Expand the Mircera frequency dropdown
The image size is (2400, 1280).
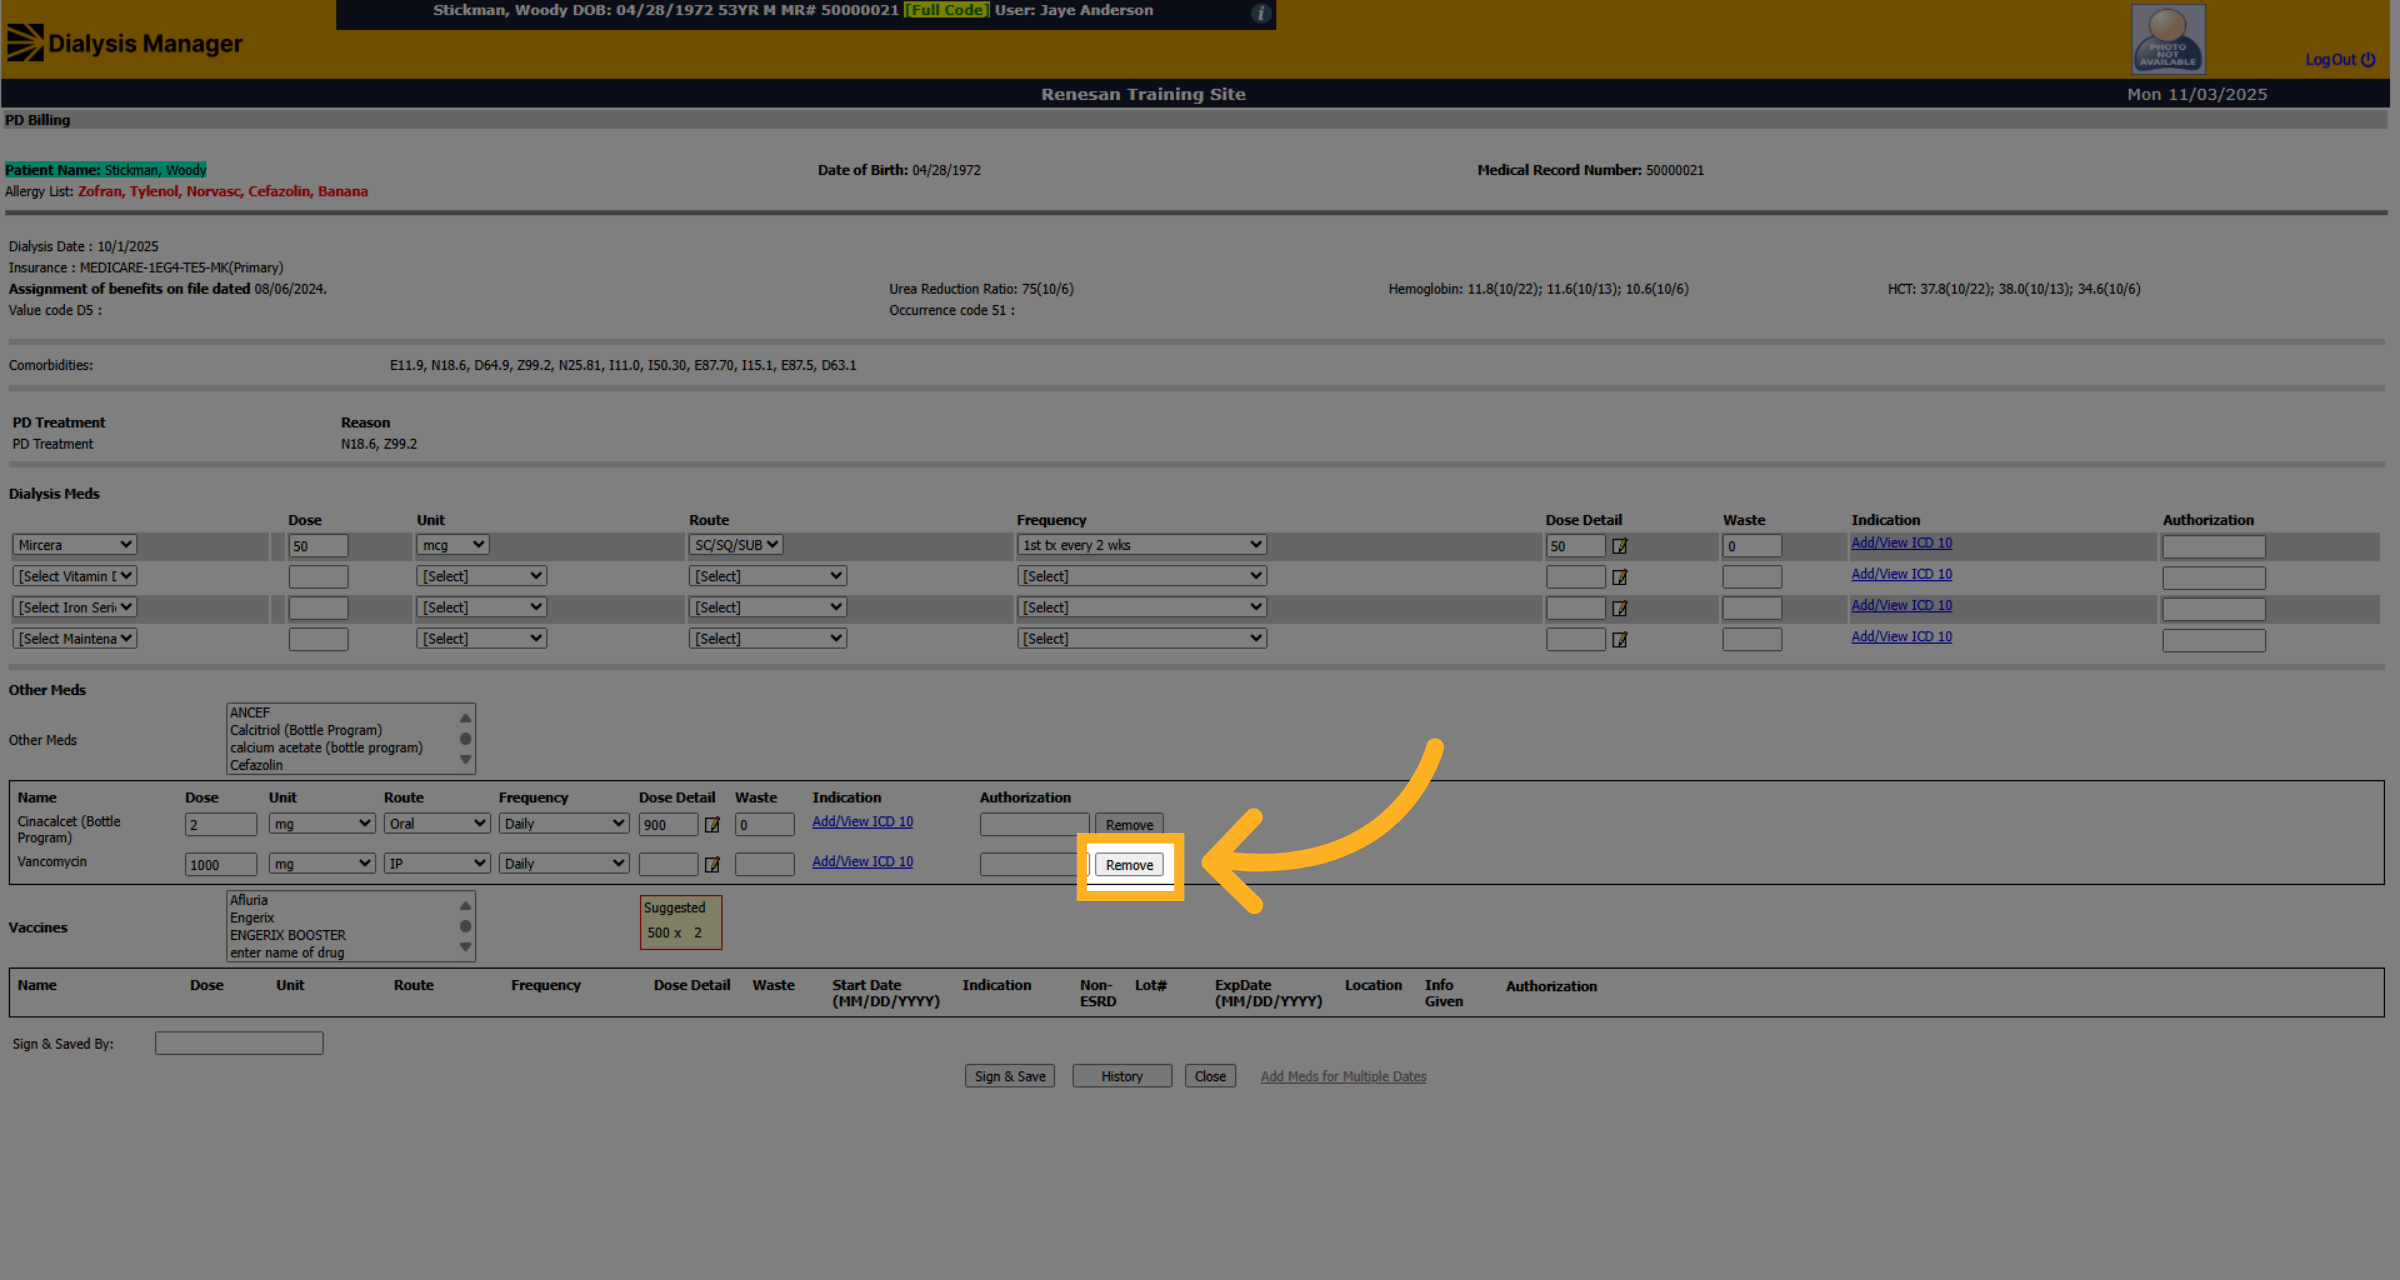pyautogui.click(x=1141, y=545)
